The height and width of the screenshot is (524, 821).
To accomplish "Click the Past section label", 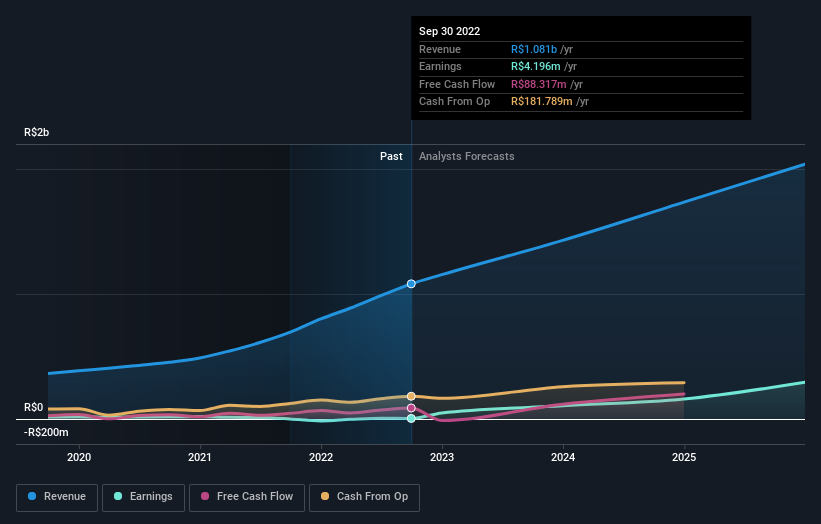I will pos(391,156).
